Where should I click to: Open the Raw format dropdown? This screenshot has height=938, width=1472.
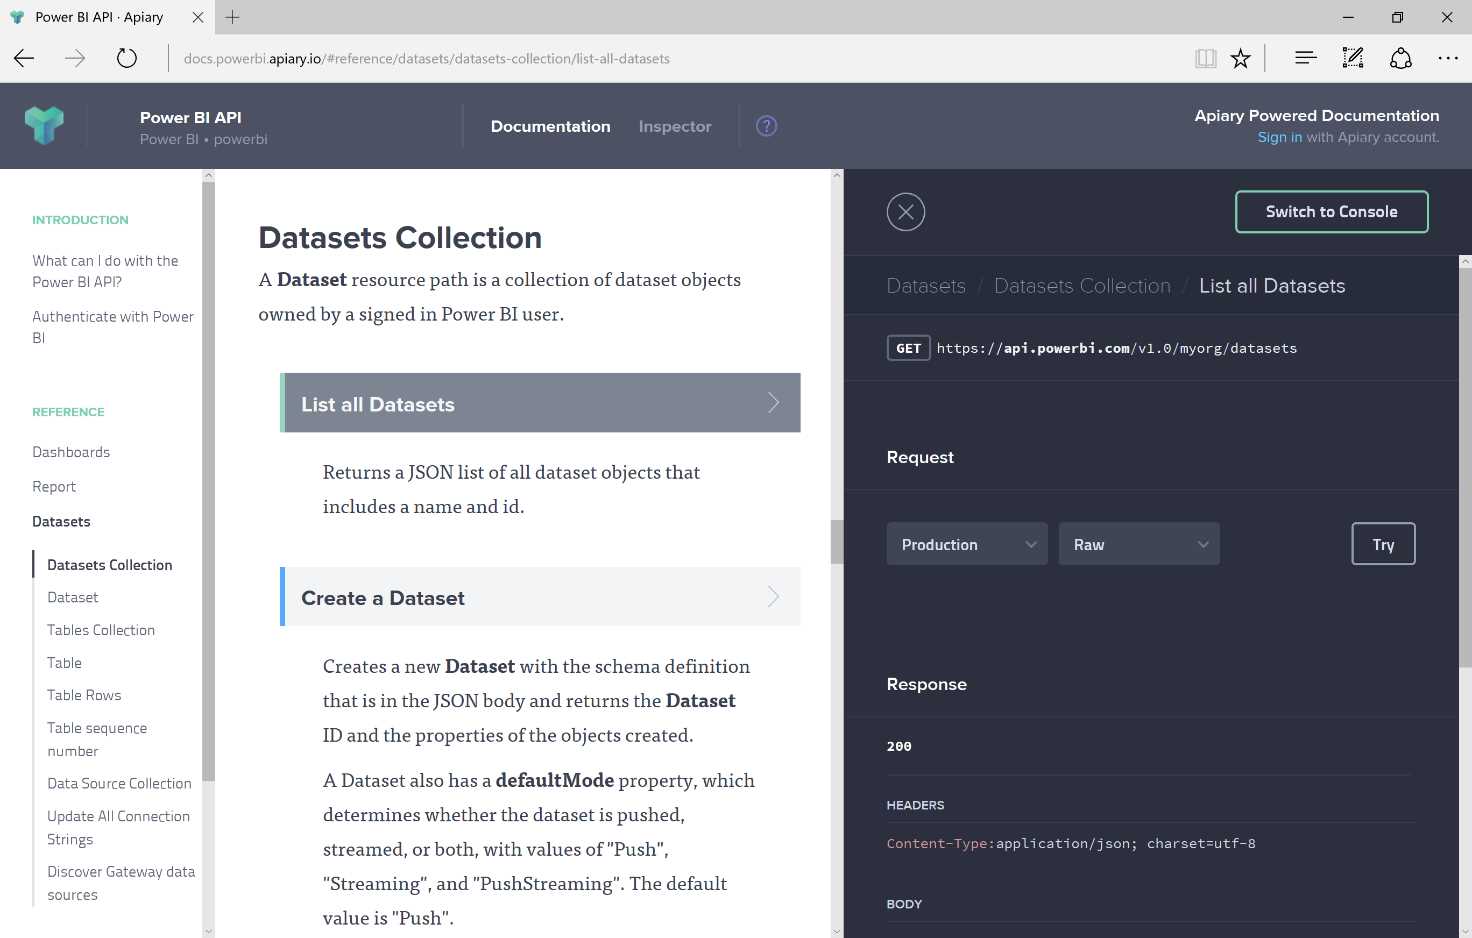coord(1138,543)
